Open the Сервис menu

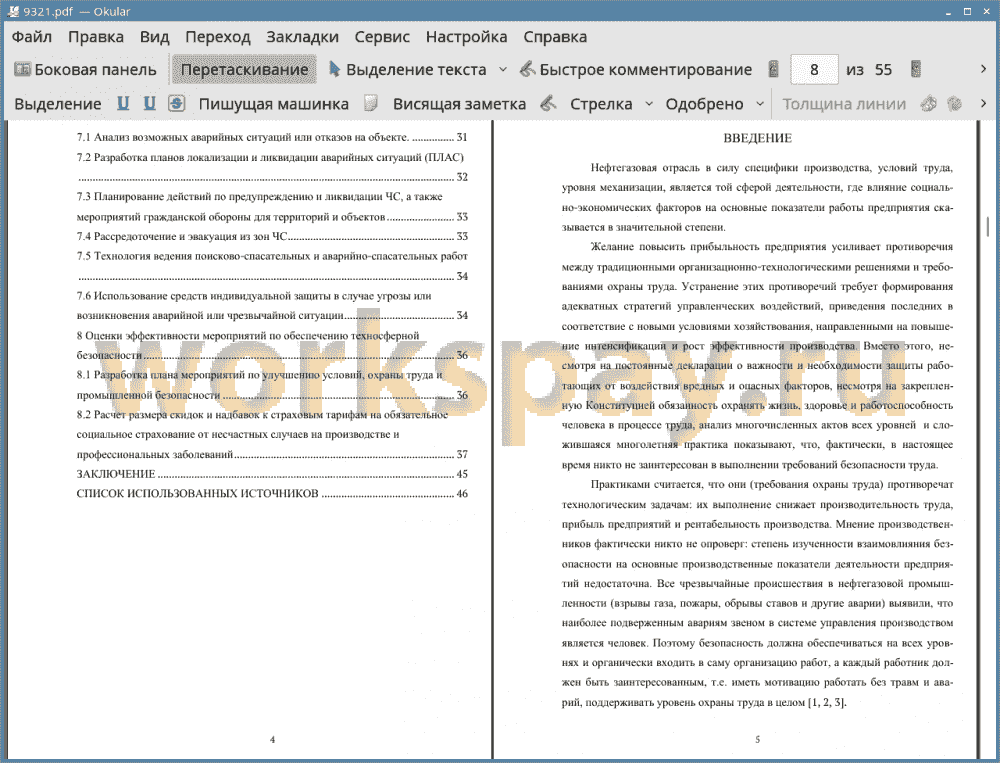point(382,37)
